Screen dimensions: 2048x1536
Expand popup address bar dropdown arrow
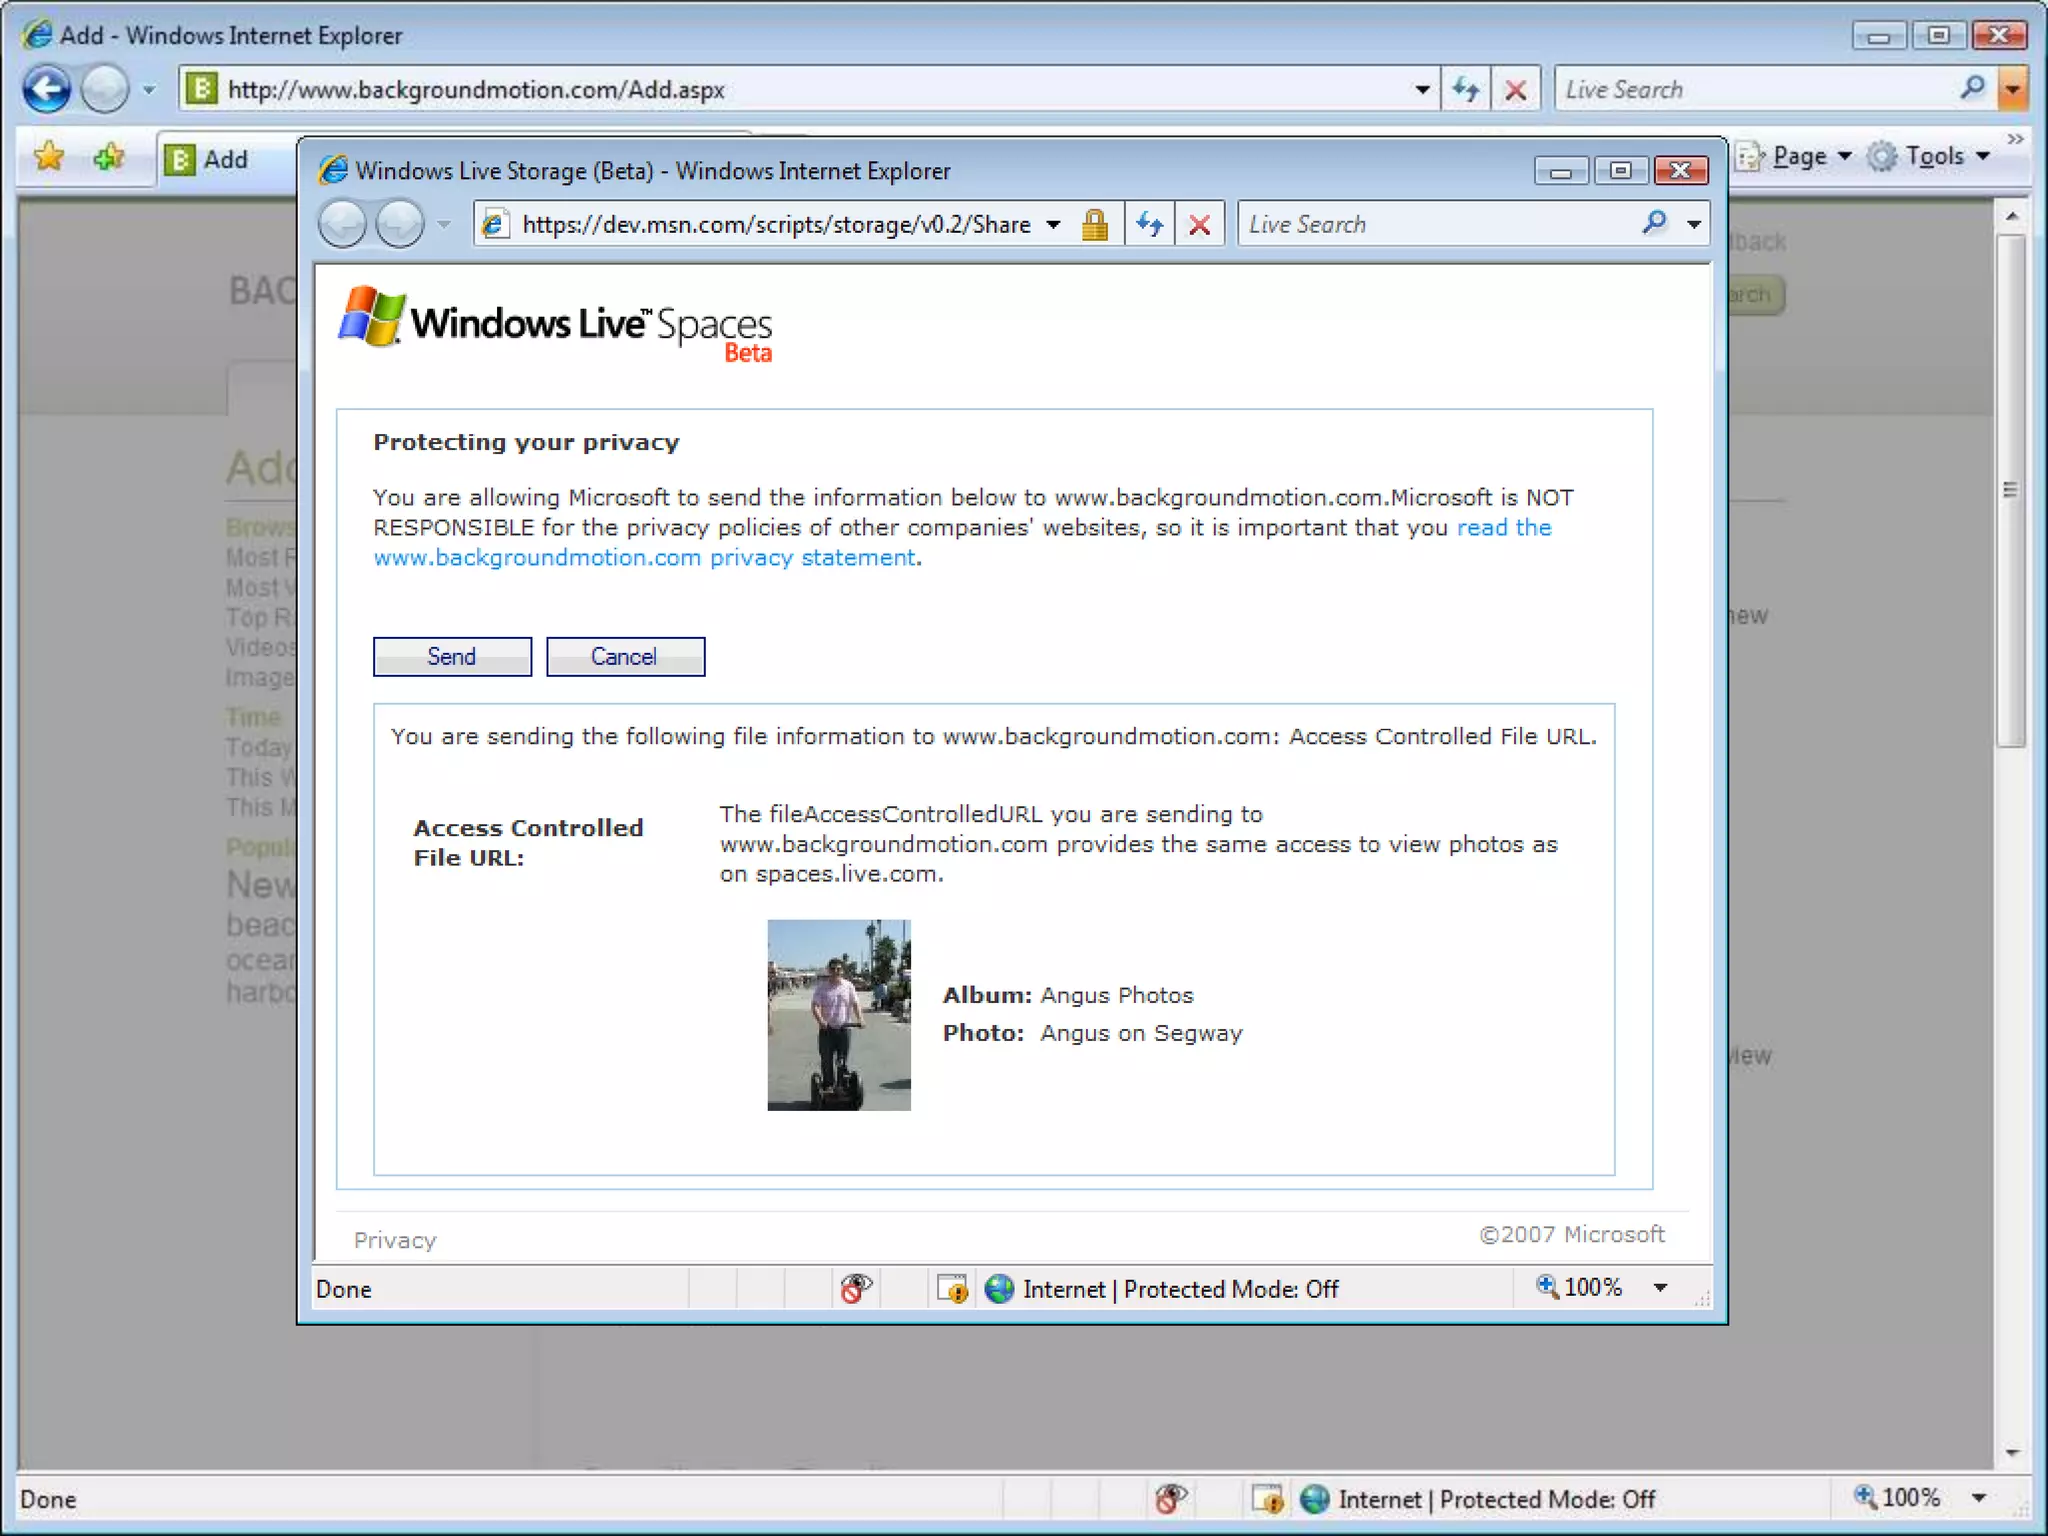point(1053,225)
